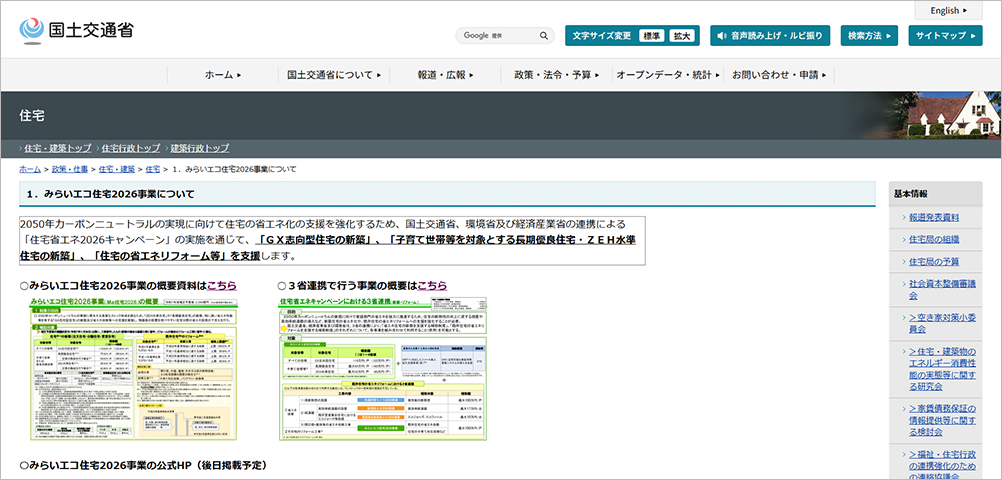Image resolution: width=1002 pixels, height=480 pixels.
Task: Open 報道発表資料 sidebar link
Action: (934, 217)
